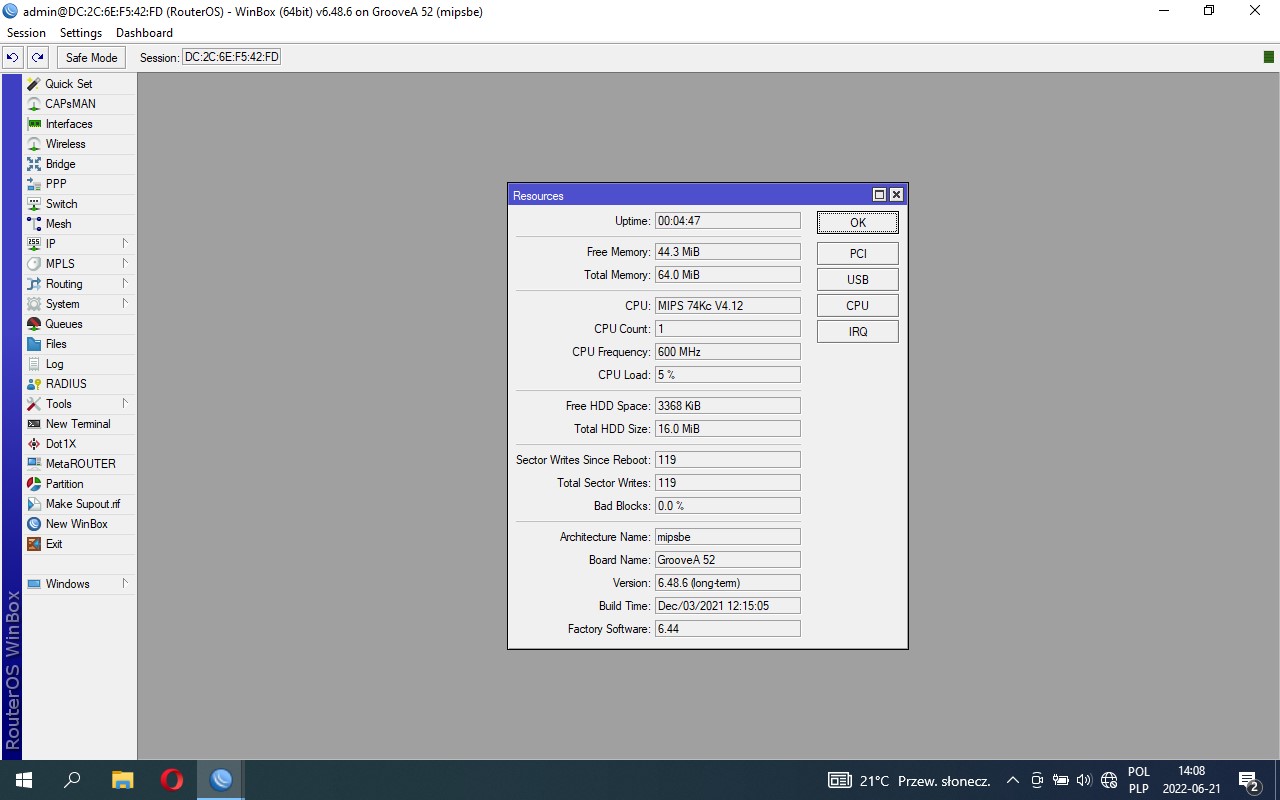Open the Windows Start menu
Viewport: 1280px width, 800px height.
pyautogui.click(x=24, y=780)
